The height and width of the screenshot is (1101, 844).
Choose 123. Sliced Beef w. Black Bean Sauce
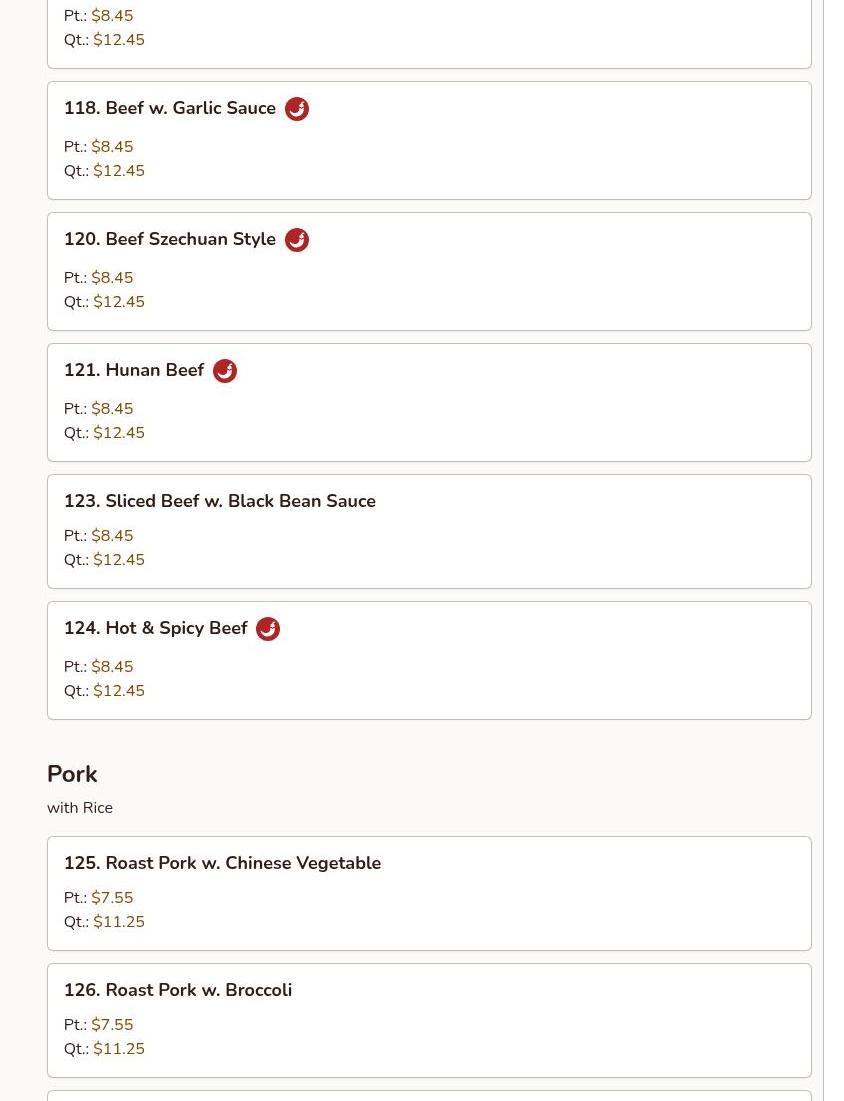(x=220, y=501)
